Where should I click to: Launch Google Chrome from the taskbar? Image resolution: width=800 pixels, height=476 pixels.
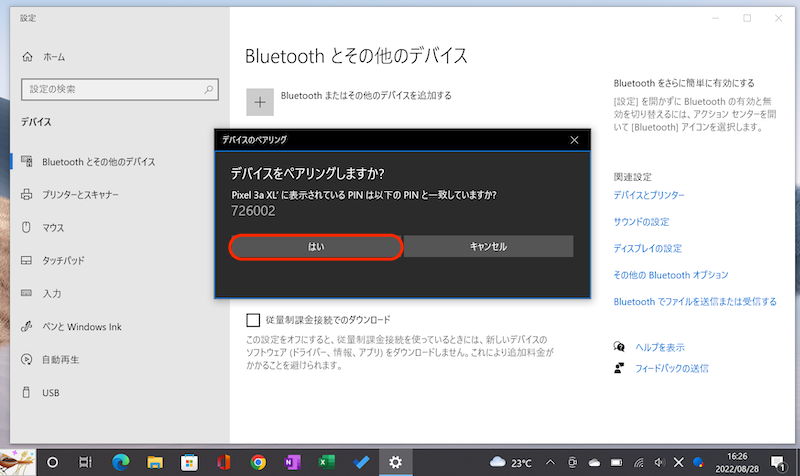(258, 461)
